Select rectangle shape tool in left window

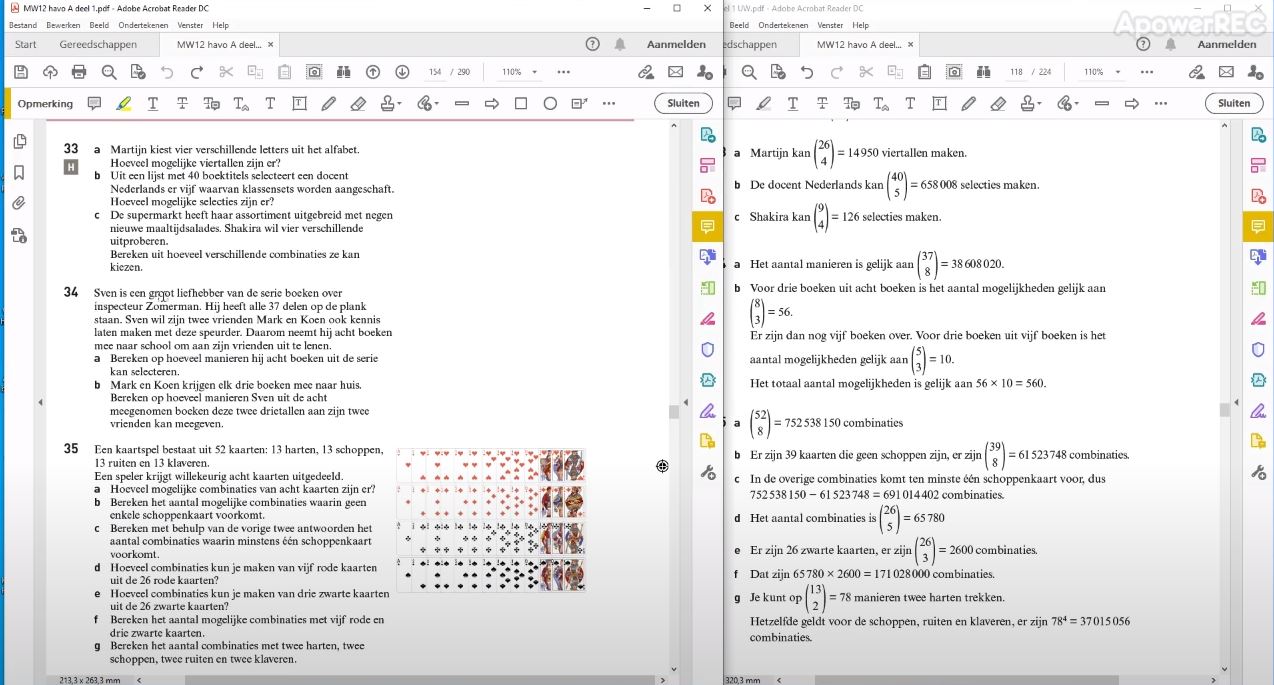point(521,103)
